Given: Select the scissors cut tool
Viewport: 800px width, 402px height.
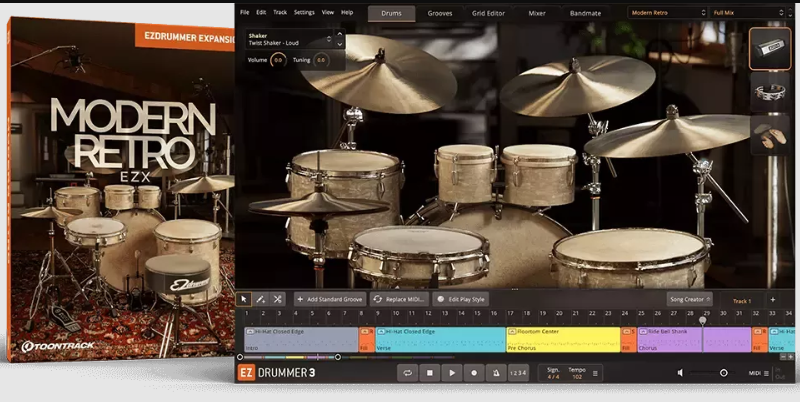Looking at the screenshot, I should click(x=277, y=299).
